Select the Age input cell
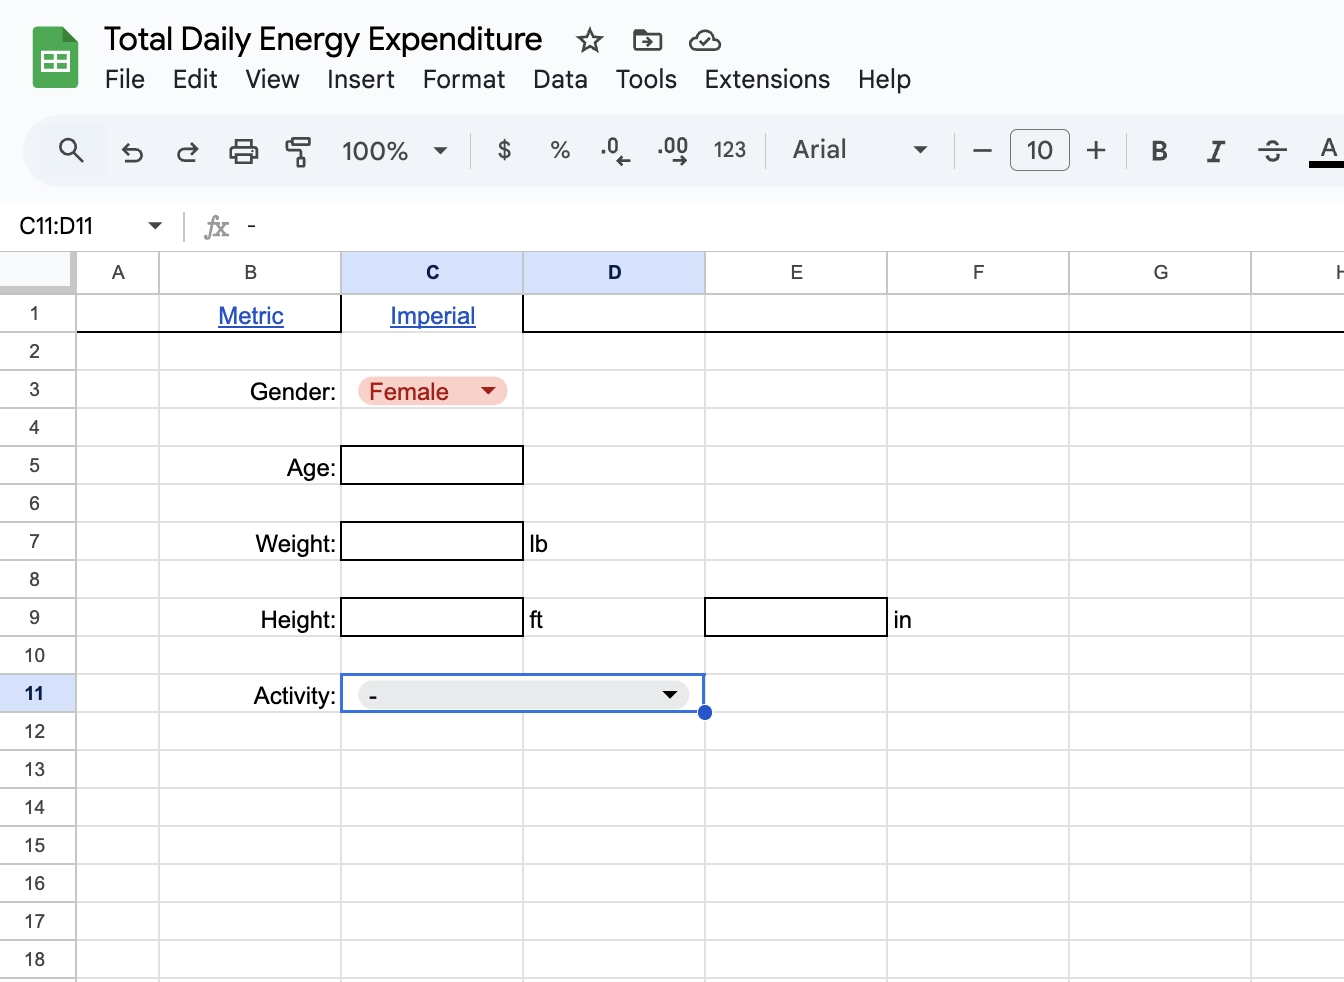This screenshot has width=1344, height=982. pyautogui.click(x=432, y=466)
